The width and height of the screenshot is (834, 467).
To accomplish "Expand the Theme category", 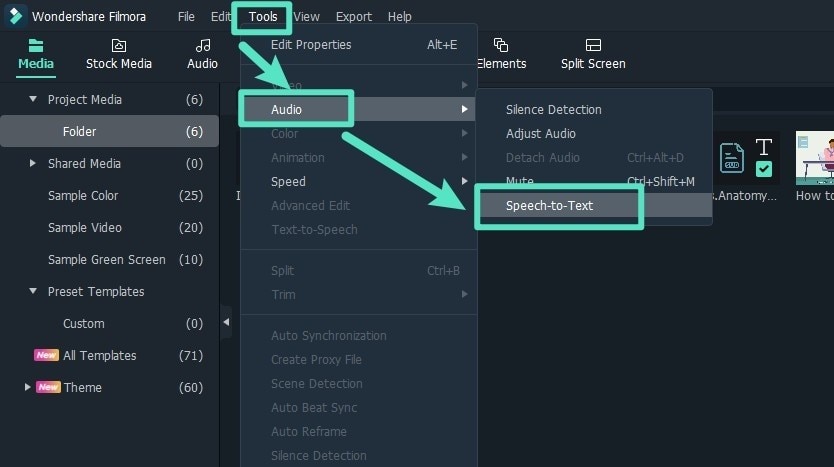I will (27, 387).
